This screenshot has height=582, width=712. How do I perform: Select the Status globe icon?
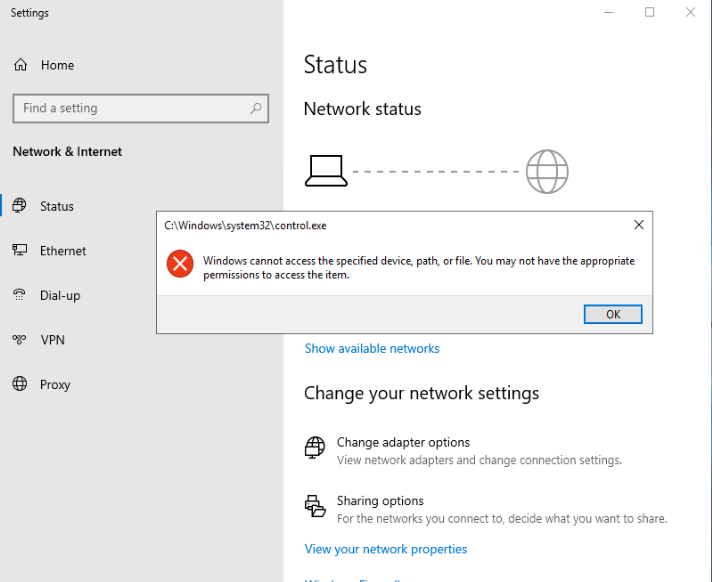point(20,206)
